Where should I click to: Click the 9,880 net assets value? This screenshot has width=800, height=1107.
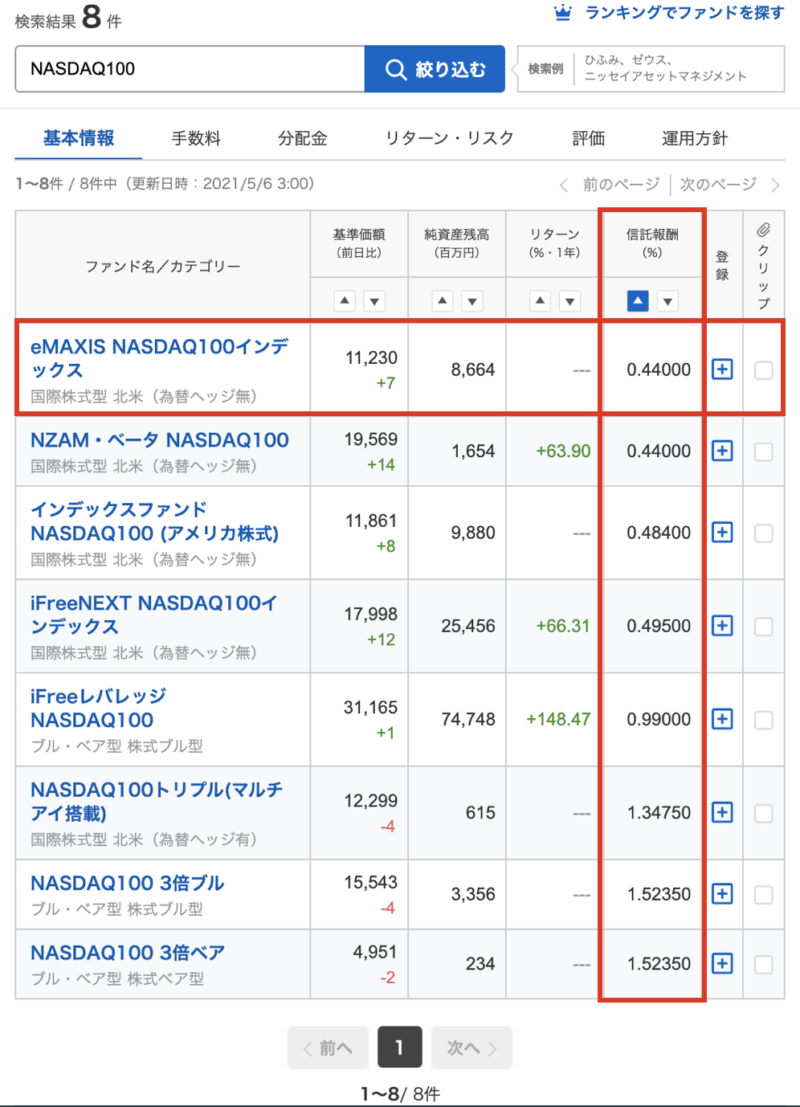[472, 532]
